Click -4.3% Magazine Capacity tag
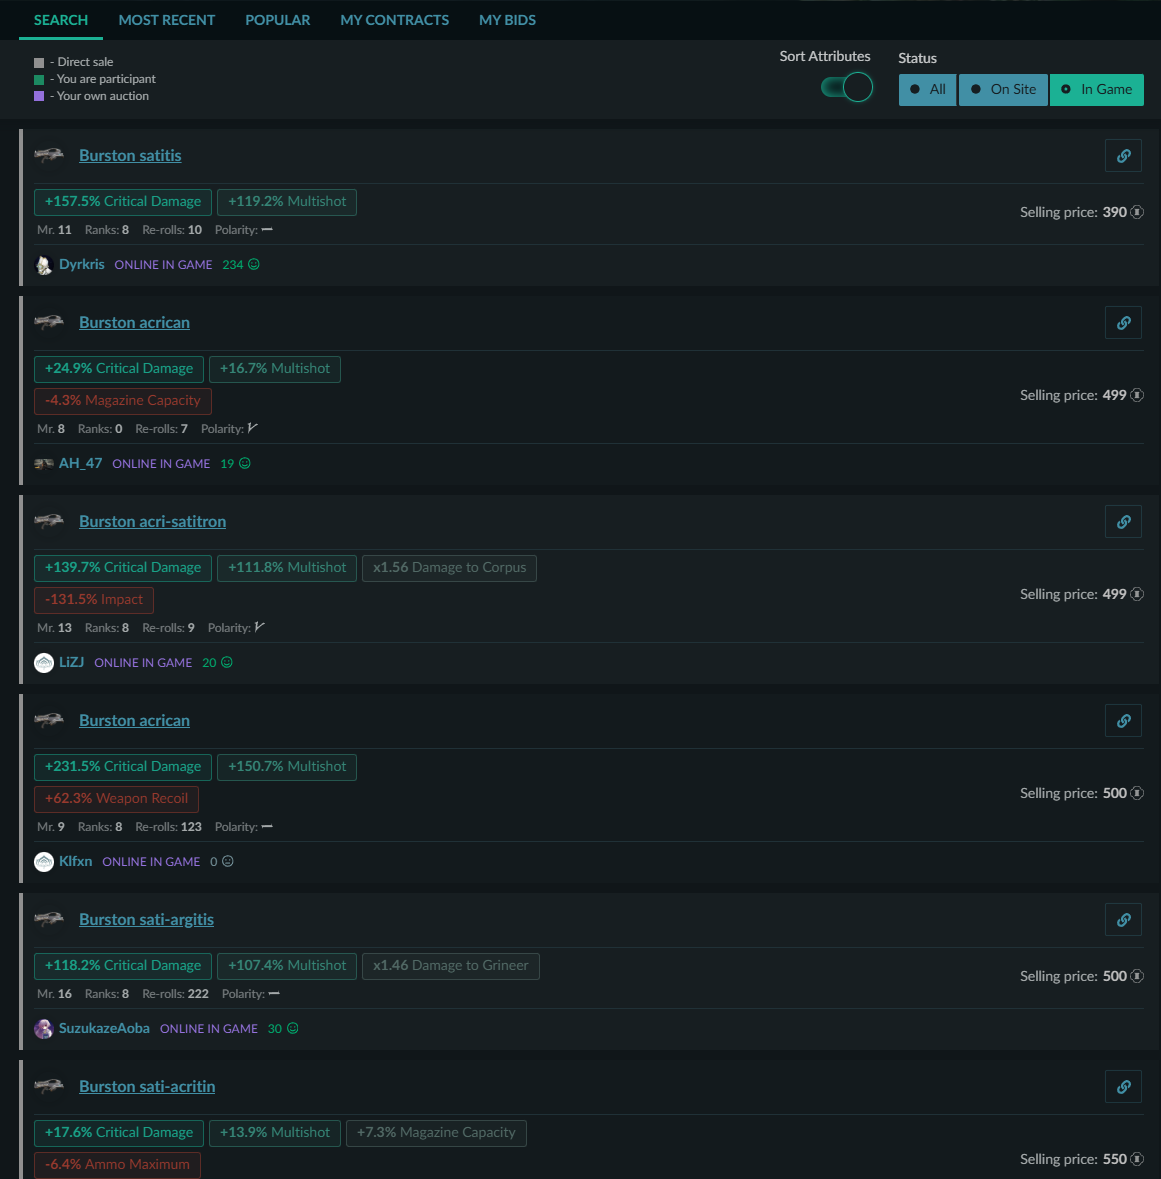 point(123,401)
